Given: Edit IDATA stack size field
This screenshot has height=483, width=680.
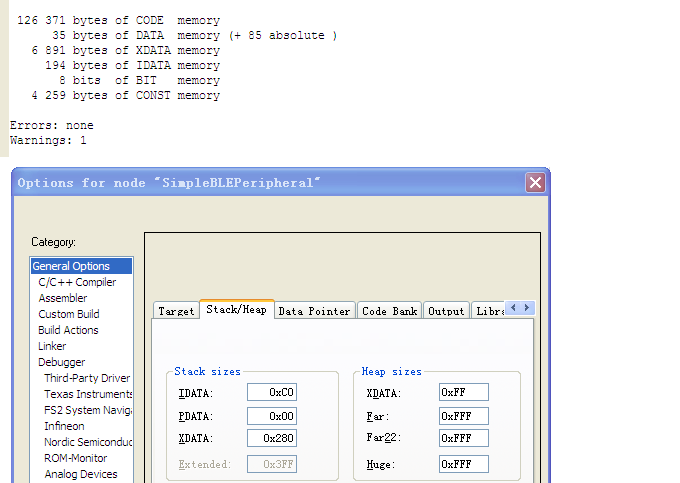Looking at the screenshot, I should pyautogui.click(x=272, y=392).
